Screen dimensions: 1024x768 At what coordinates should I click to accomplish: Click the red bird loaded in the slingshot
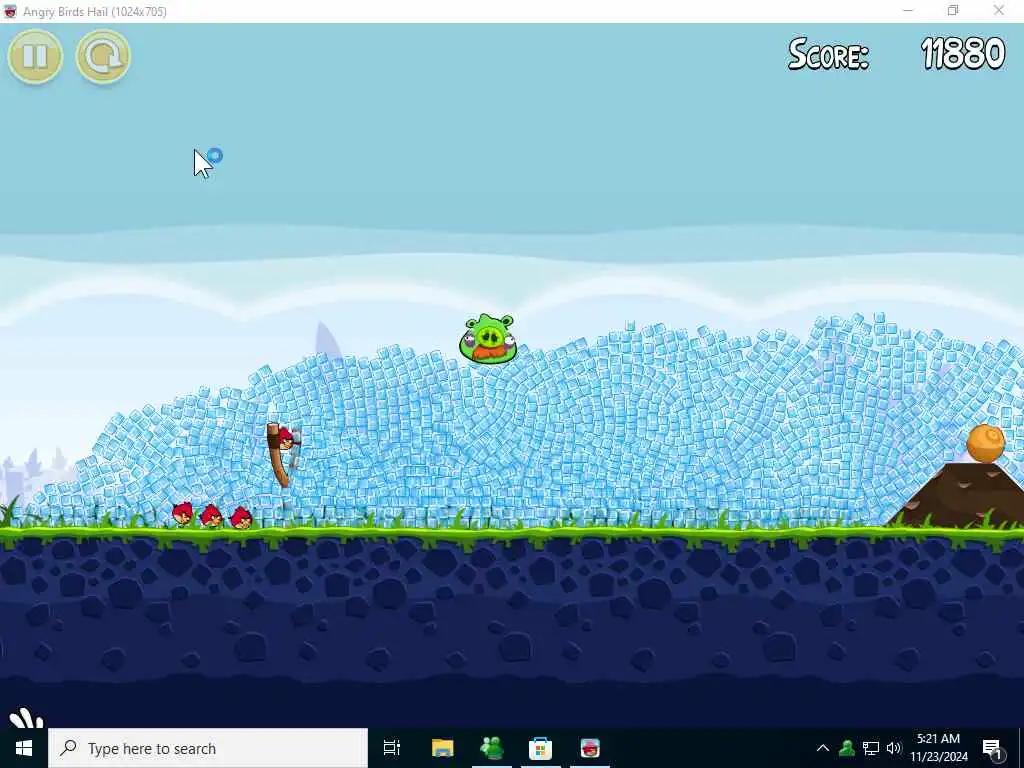point(286,438)
